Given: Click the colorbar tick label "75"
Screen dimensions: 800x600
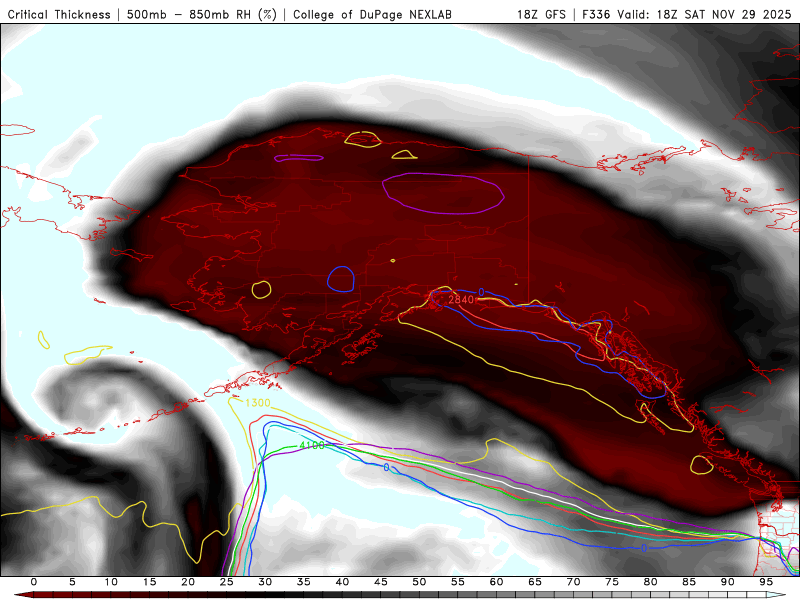Looking at the screenshot, I should [612, 582].
